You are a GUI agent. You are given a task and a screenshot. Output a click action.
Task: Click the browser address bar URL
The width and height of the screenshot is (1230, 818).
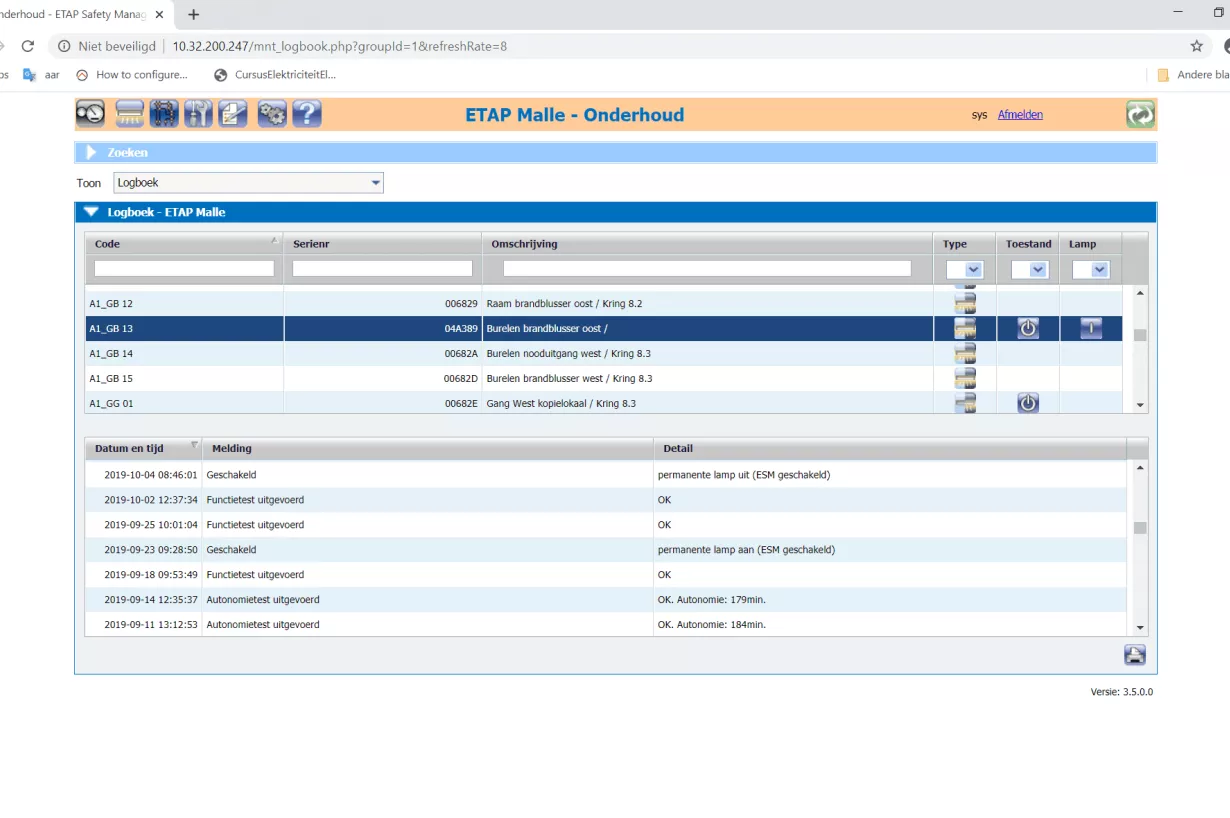[340, 46]
